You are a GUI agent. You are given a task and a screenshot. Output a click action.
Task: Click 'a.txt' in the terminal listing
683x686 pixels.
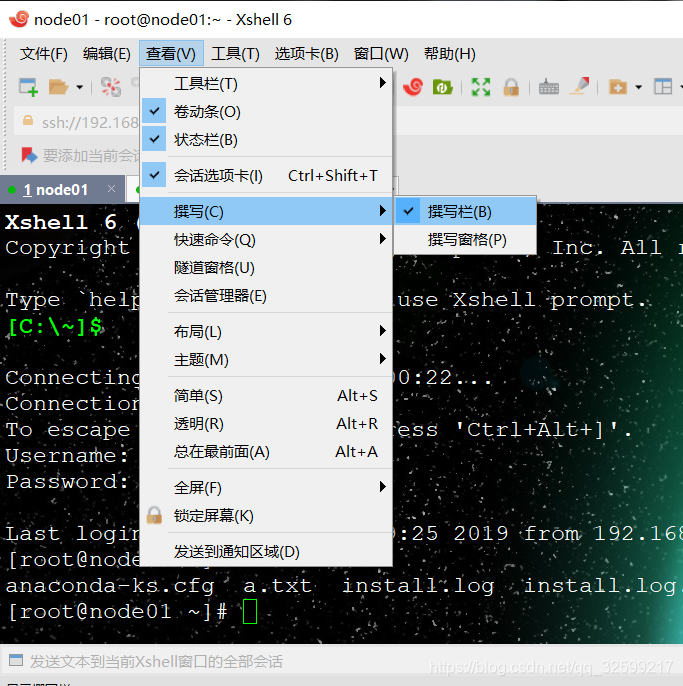tap(277, 585)
